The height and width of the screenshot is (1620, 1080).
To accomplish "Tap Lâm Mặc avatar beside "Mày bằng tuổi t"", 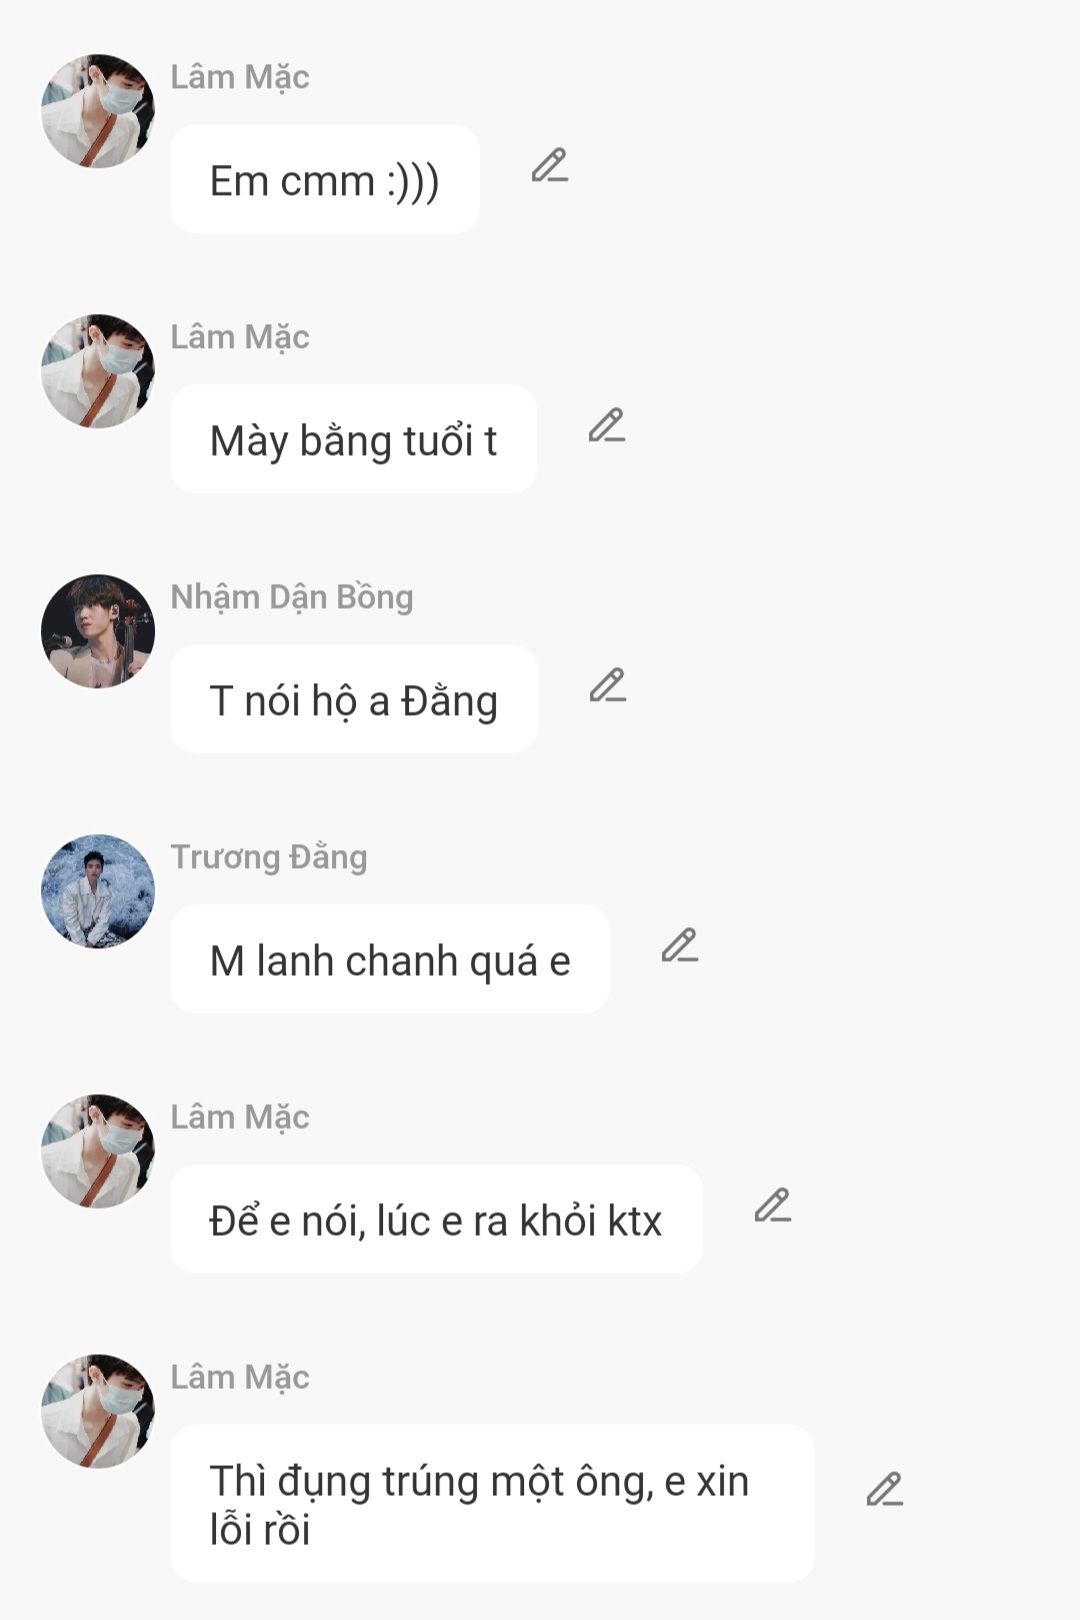I will 98,371.
